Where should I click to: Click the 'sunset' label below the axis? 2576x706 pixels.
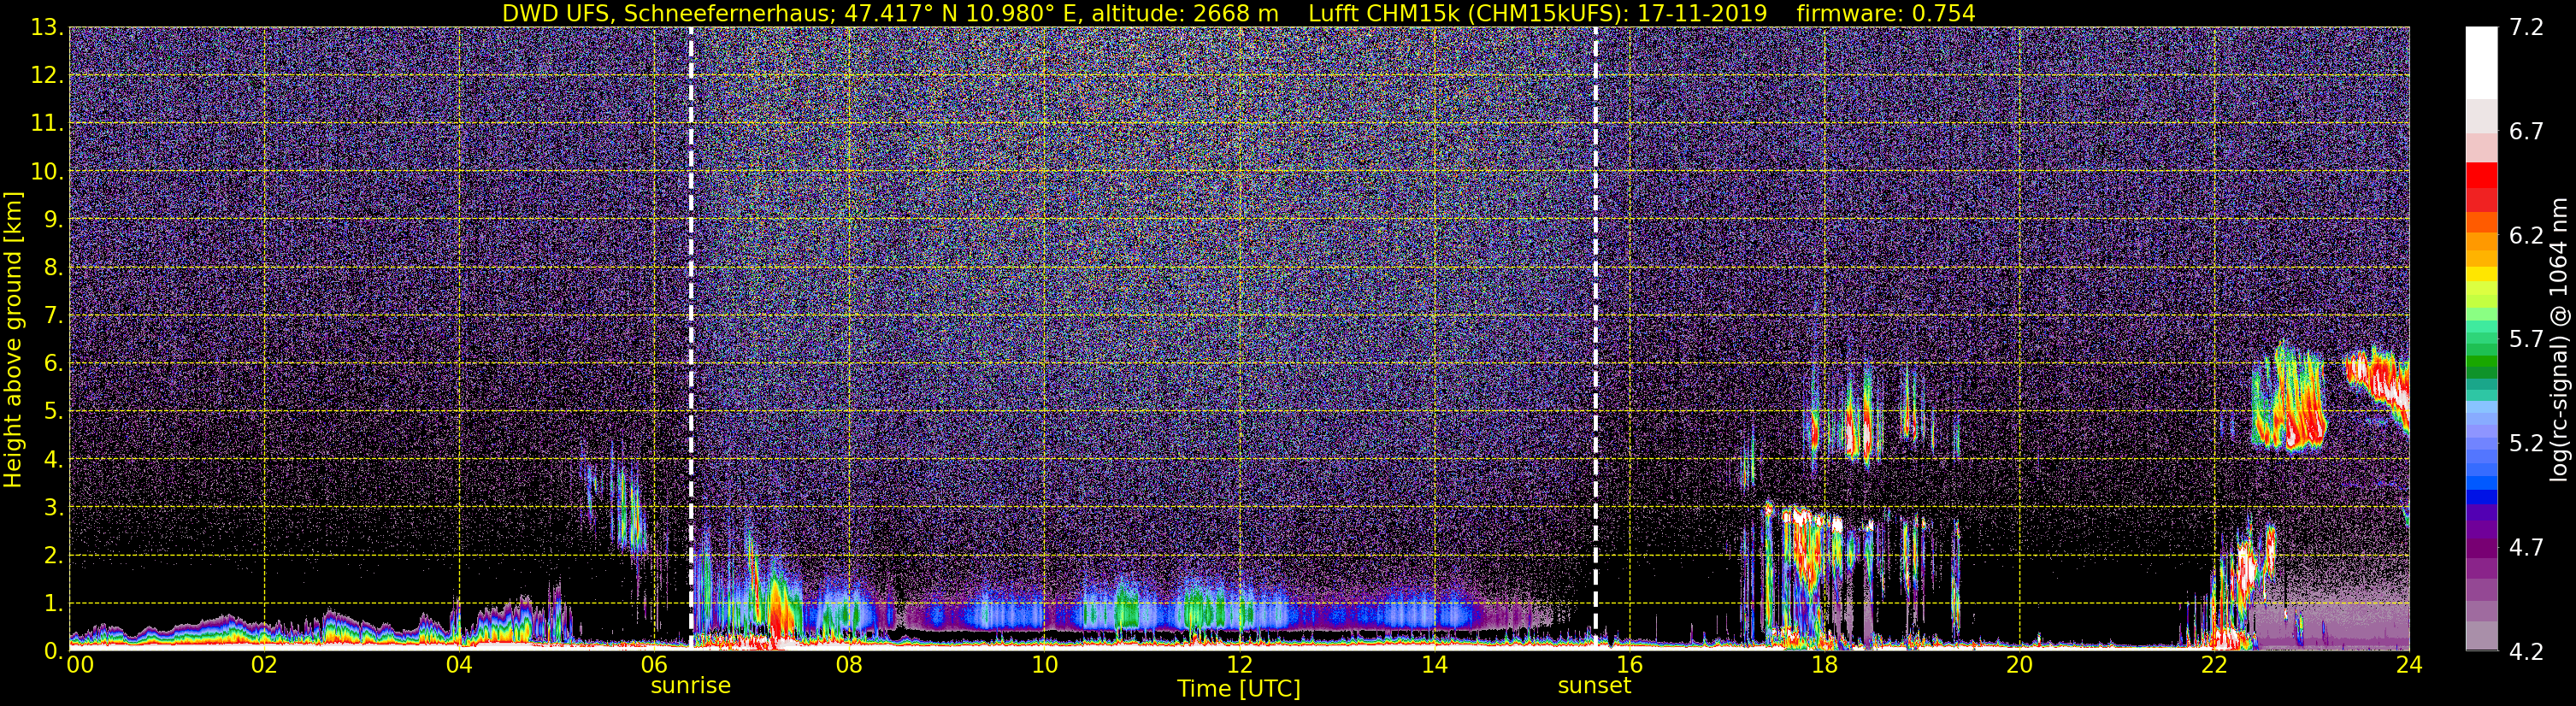1594,686
